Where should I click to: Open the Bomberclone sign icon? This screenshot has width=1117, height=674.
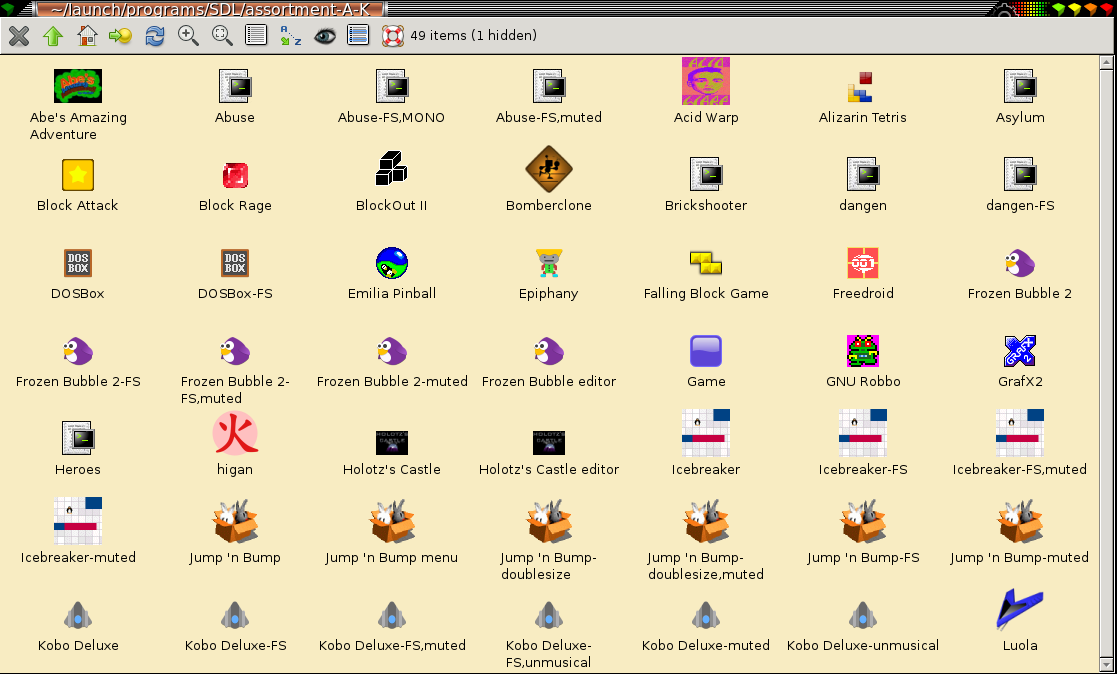tap(549, 170)
